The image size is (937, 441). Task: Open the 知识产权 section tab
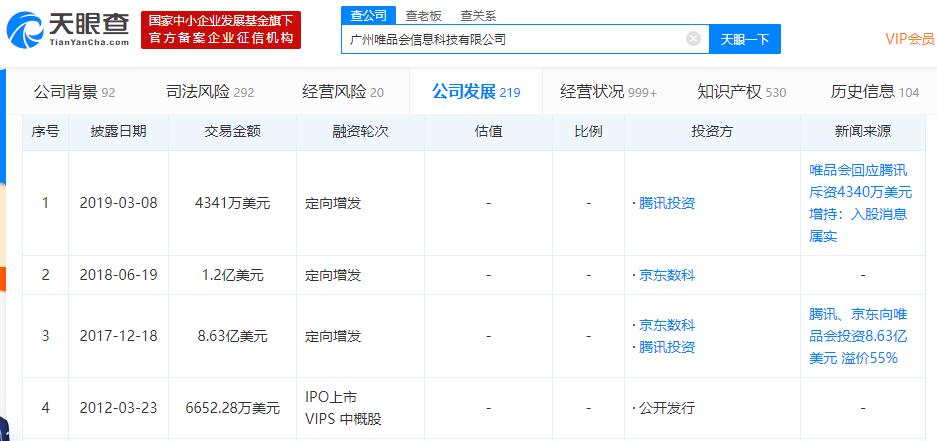pos(742,92)
